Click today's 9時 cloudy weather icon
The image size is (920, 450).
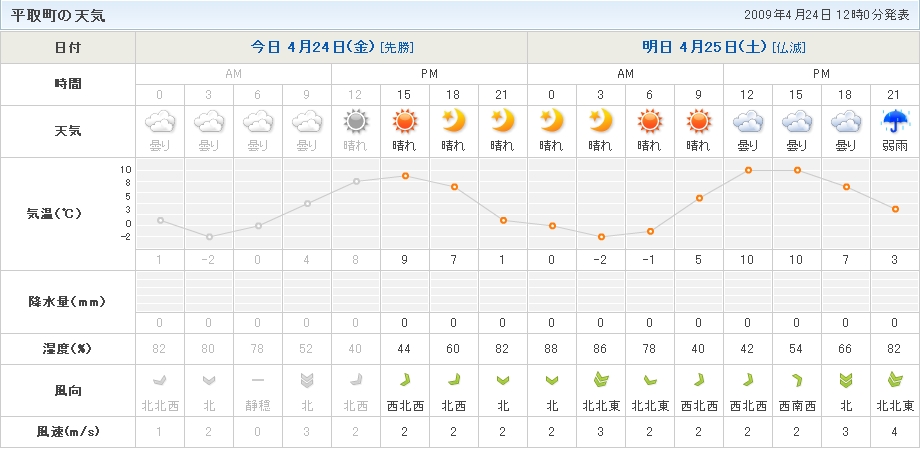click(x=307, y=122)
